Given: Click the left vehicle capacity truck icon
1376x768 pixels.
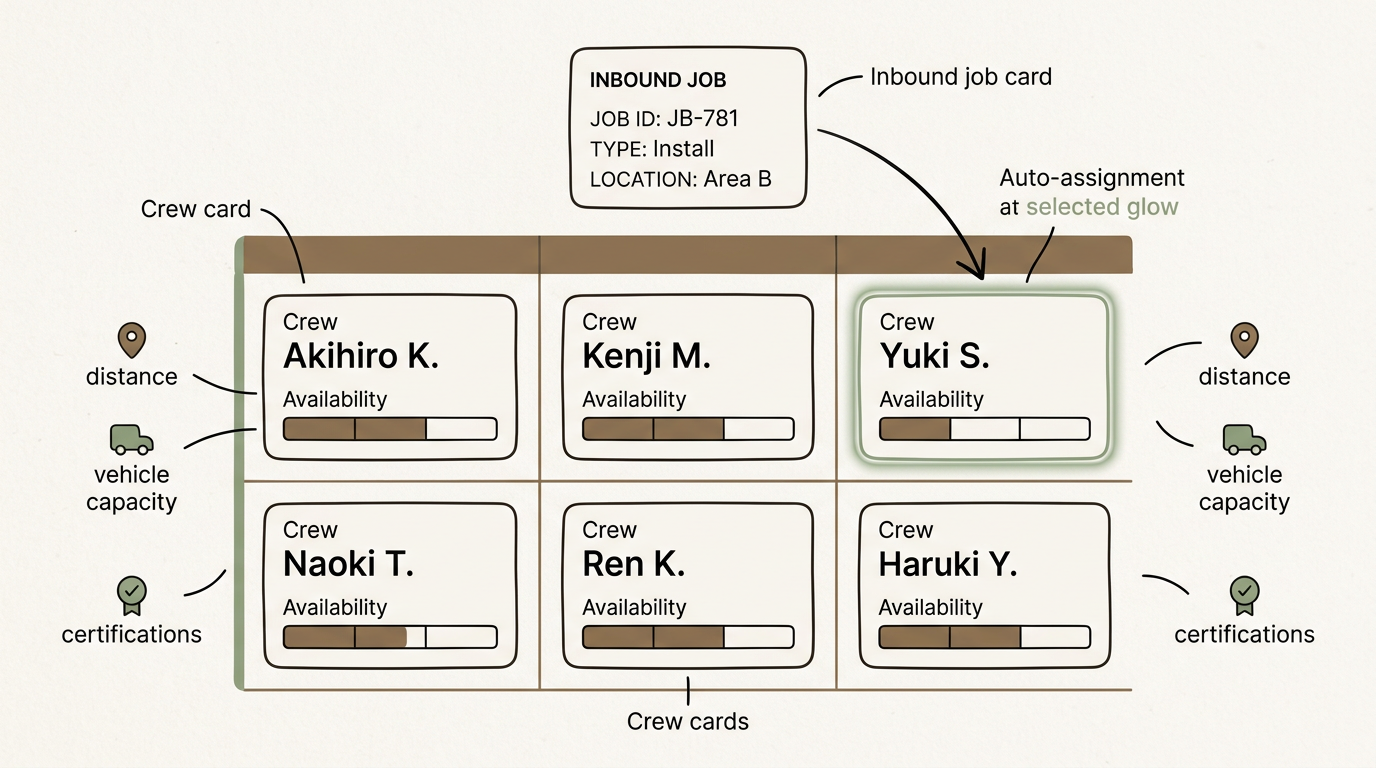Looking at the screenshot, I should click(x=132, y=440).
